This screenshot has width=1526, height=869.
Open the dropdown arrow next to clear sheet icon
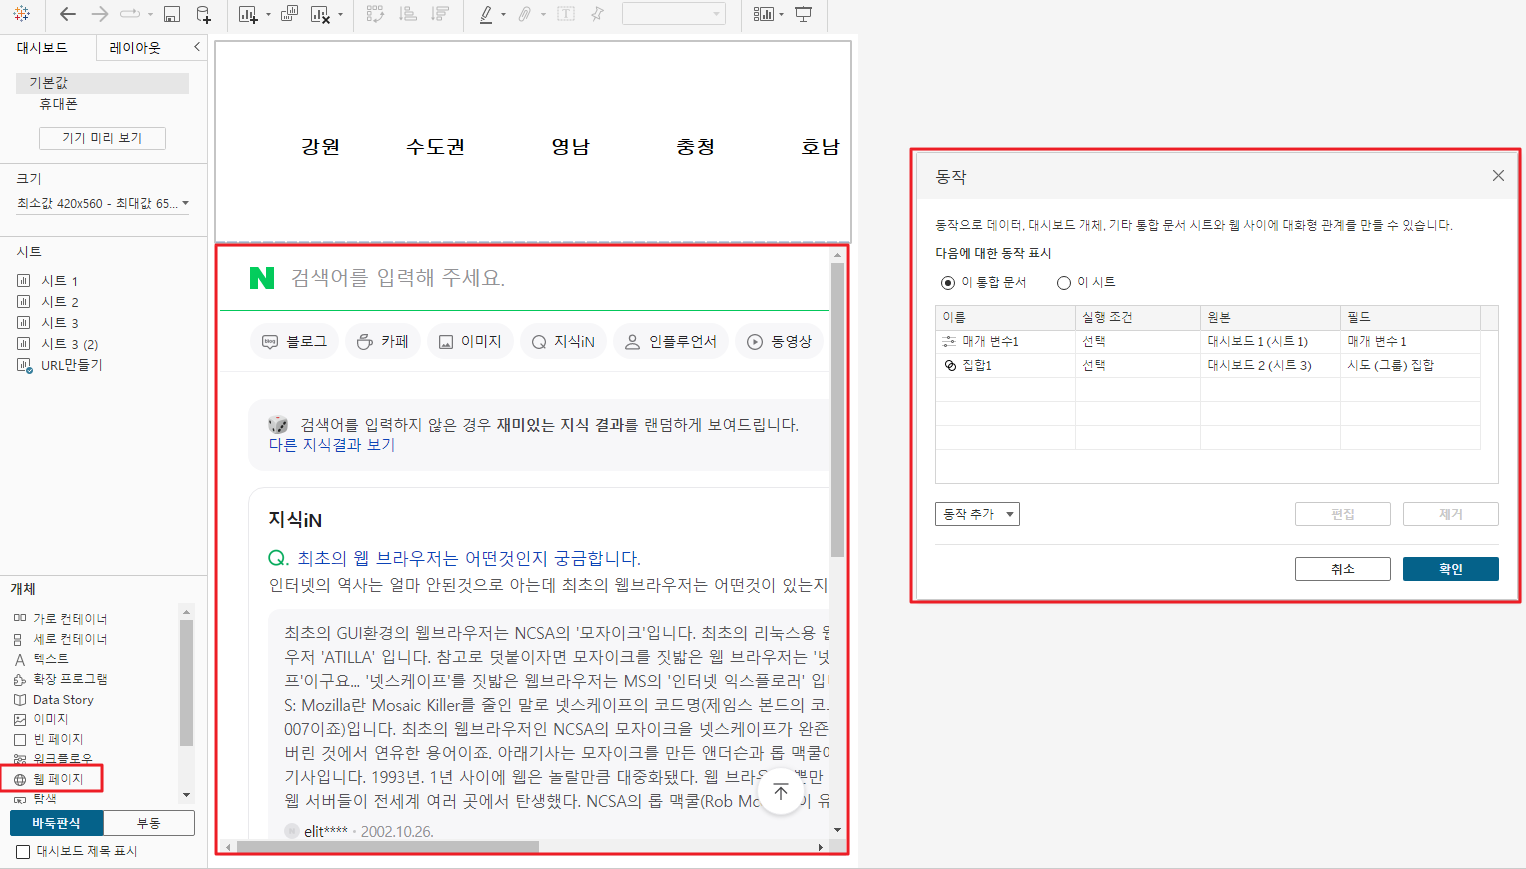[340, 15]
